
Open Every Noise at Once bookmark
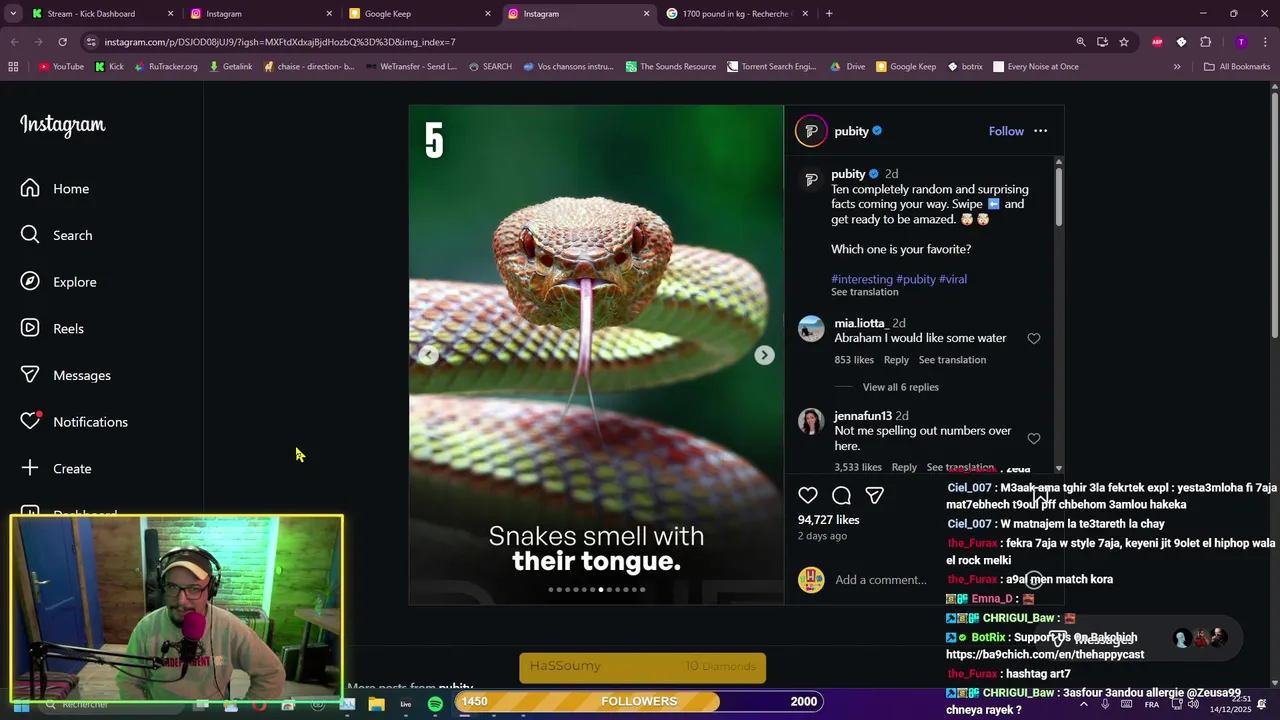click(x=1036, y=67)
